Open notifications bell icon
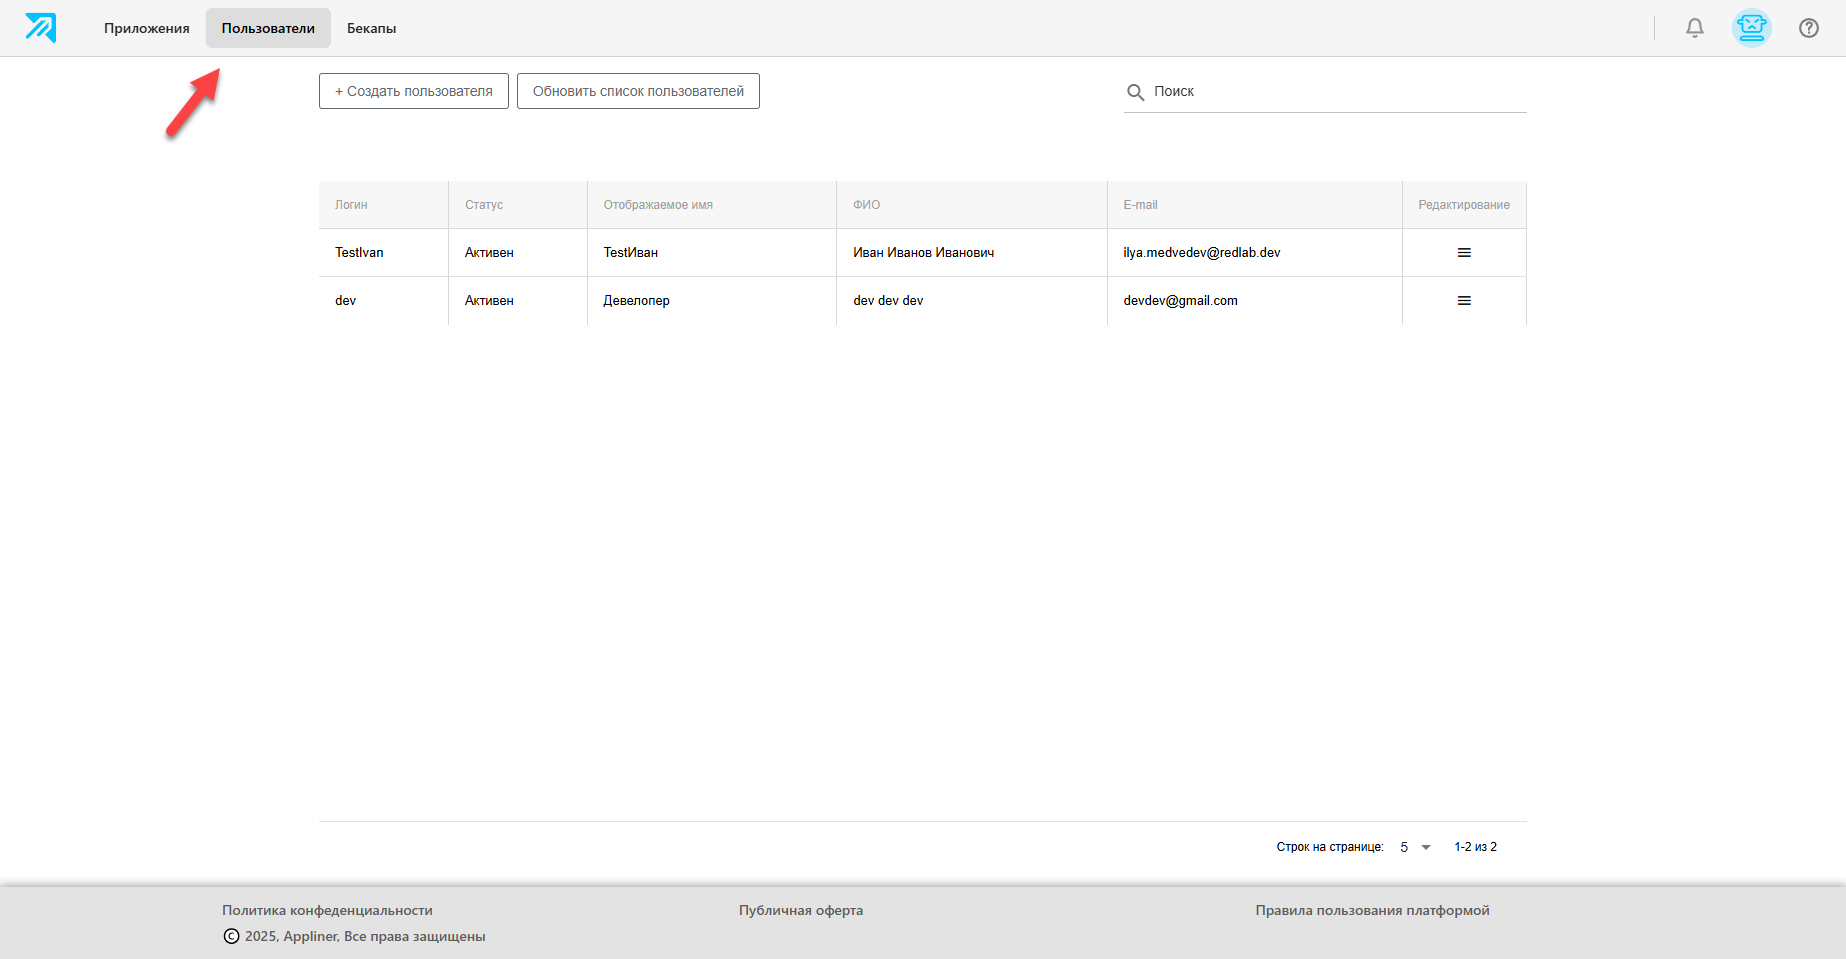Screen dimensions: 1846x959 1695,28
